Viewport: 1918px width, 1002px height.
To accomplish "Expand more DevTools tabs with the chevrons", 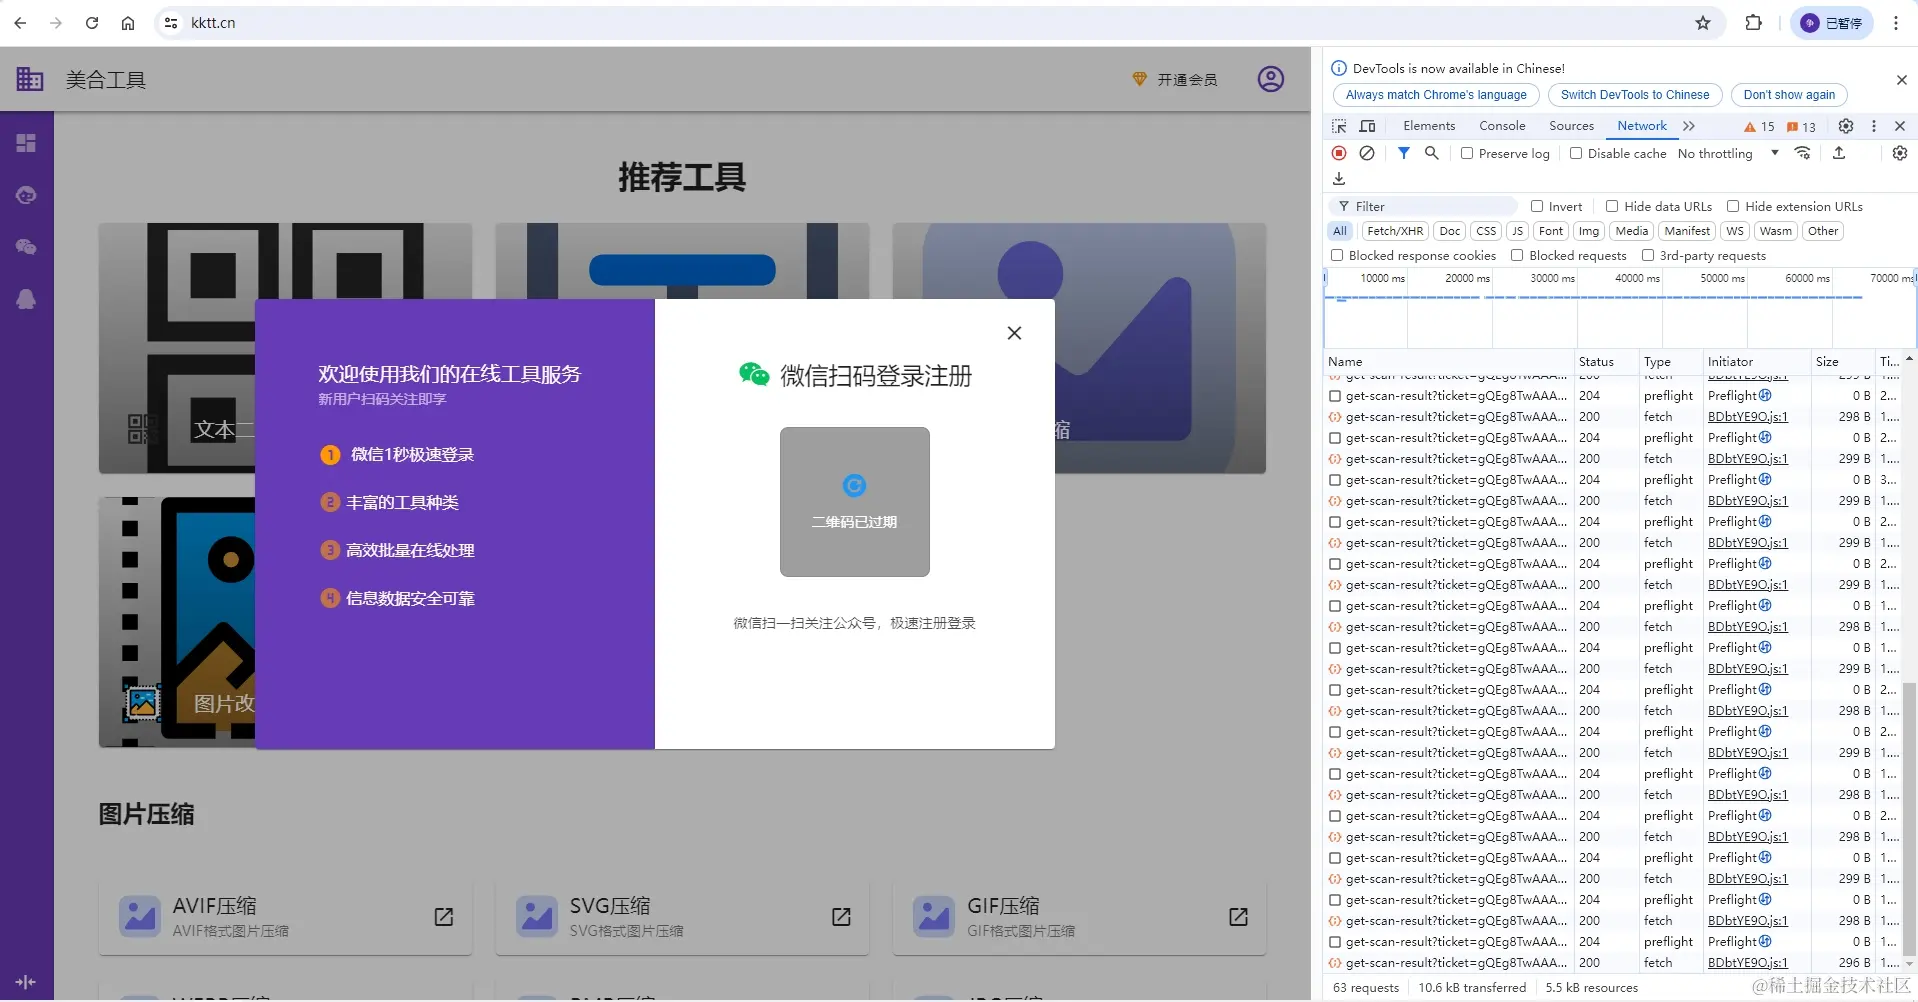I will click(1689, 126).
